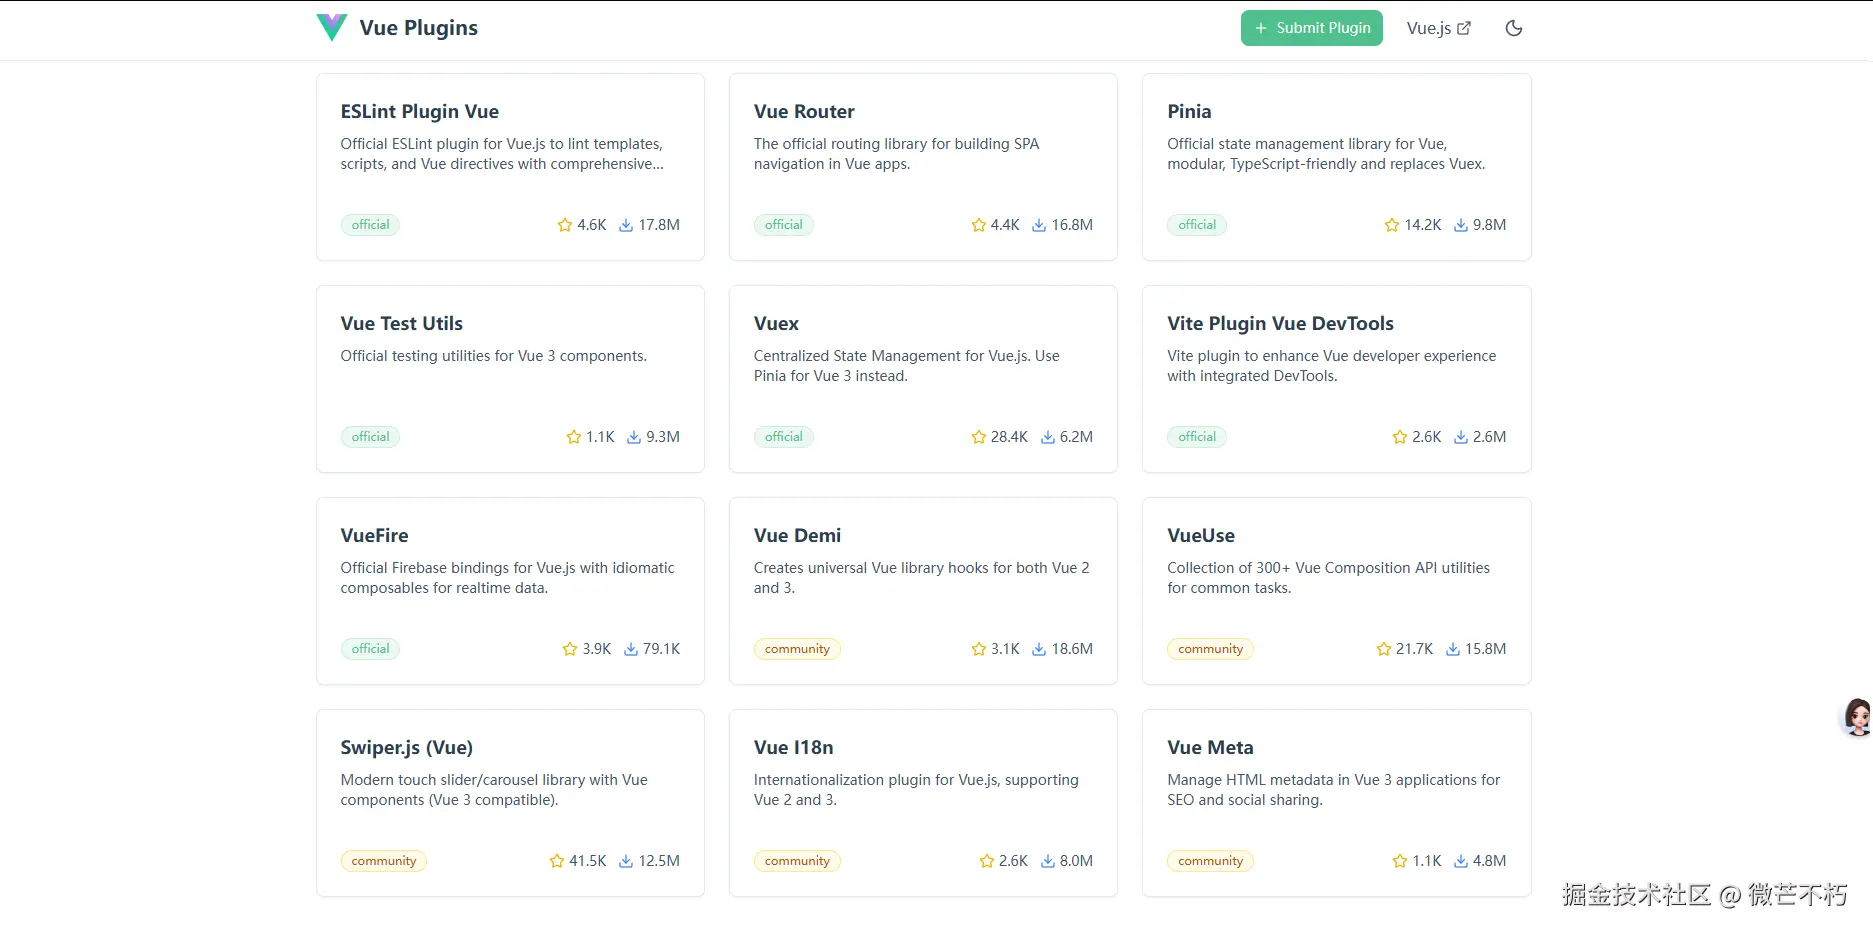Viewport: 1873px width, 934px height.
Task: Toggle dark mode with the moon icon
Action: pos(1514,28)
